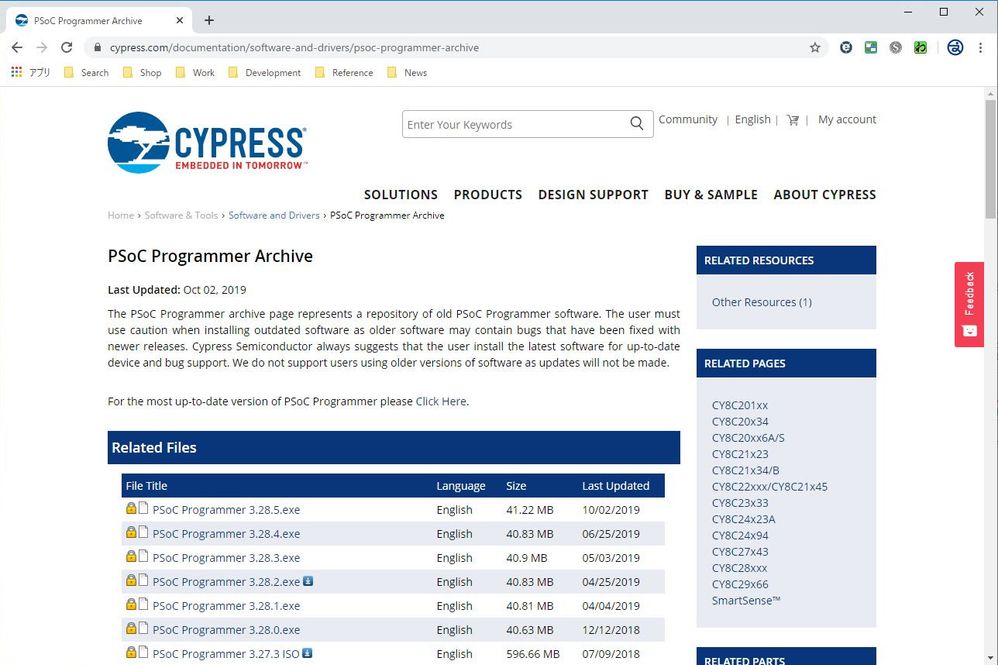998x665 pixels.
Task: Open the My account link
Action: [847, 120]
